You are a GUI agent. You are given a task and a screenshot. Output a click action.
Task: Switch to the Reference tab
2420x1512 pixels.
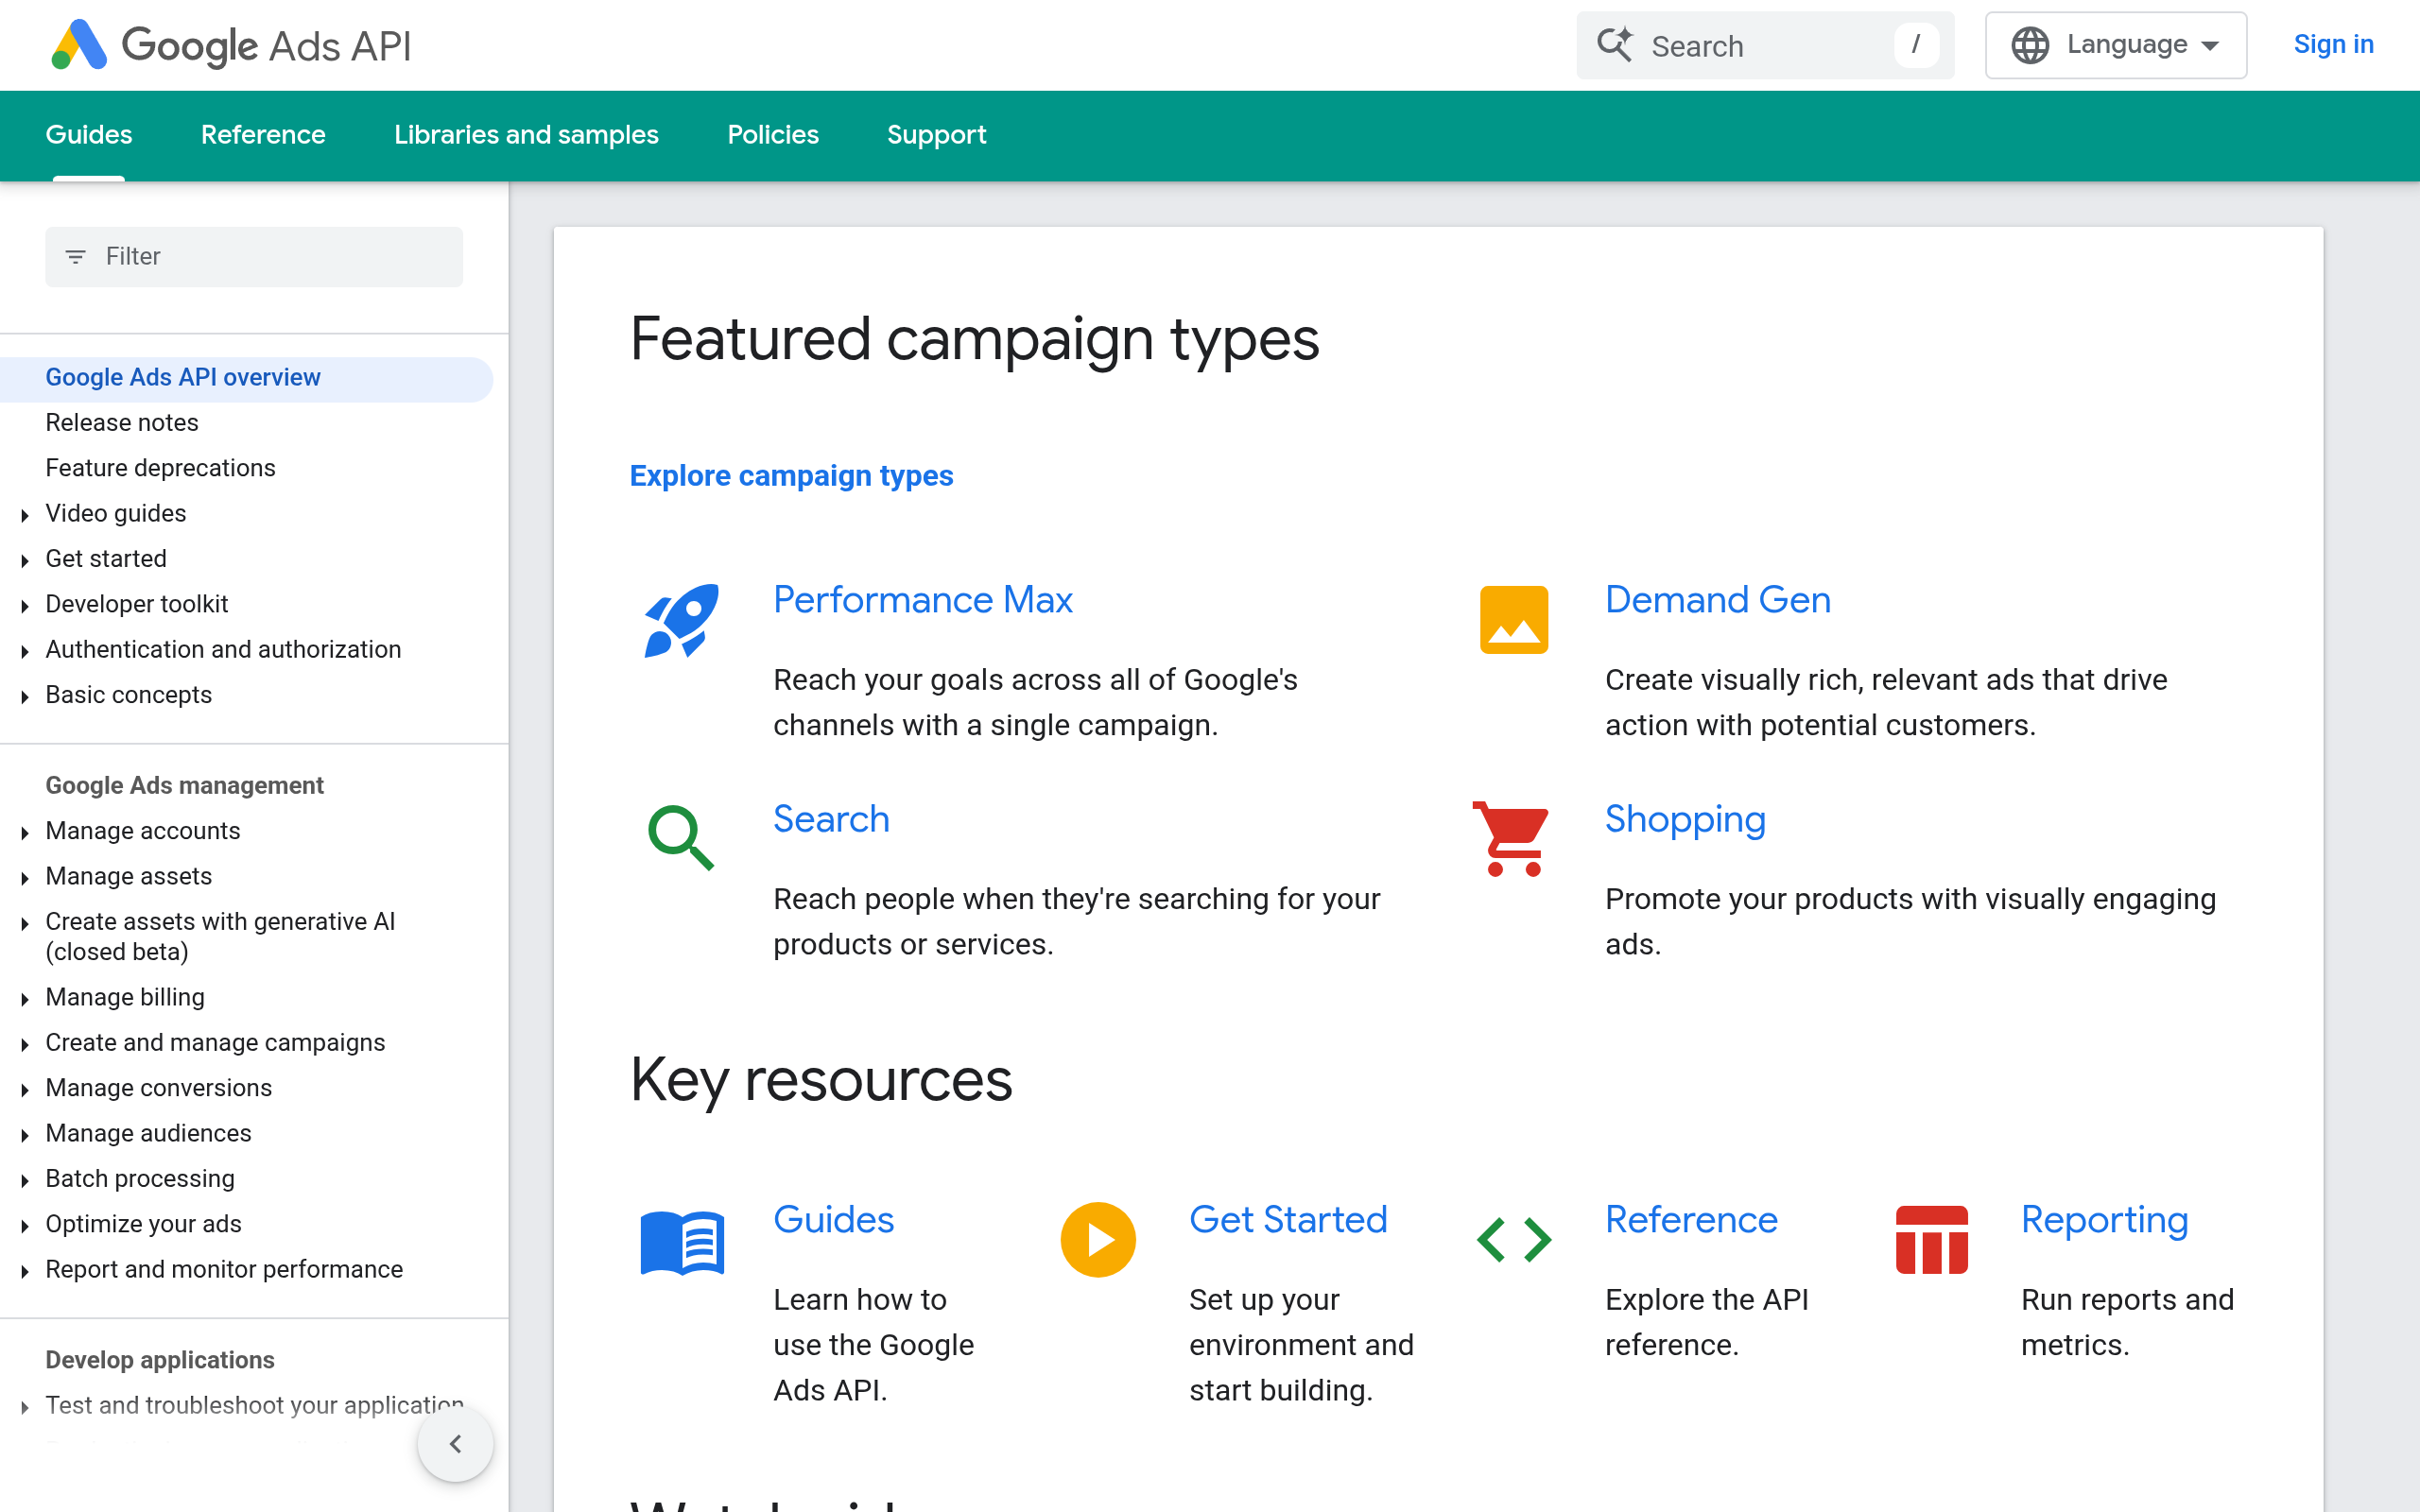pyautogui.click(x=263, y=135)
